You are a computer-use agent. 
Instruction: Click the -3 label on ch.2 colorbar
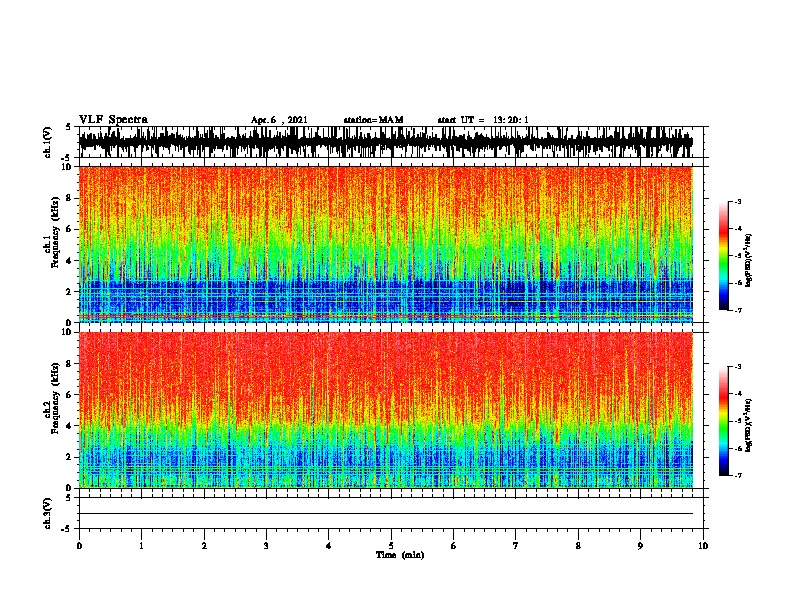coord(738,367)
